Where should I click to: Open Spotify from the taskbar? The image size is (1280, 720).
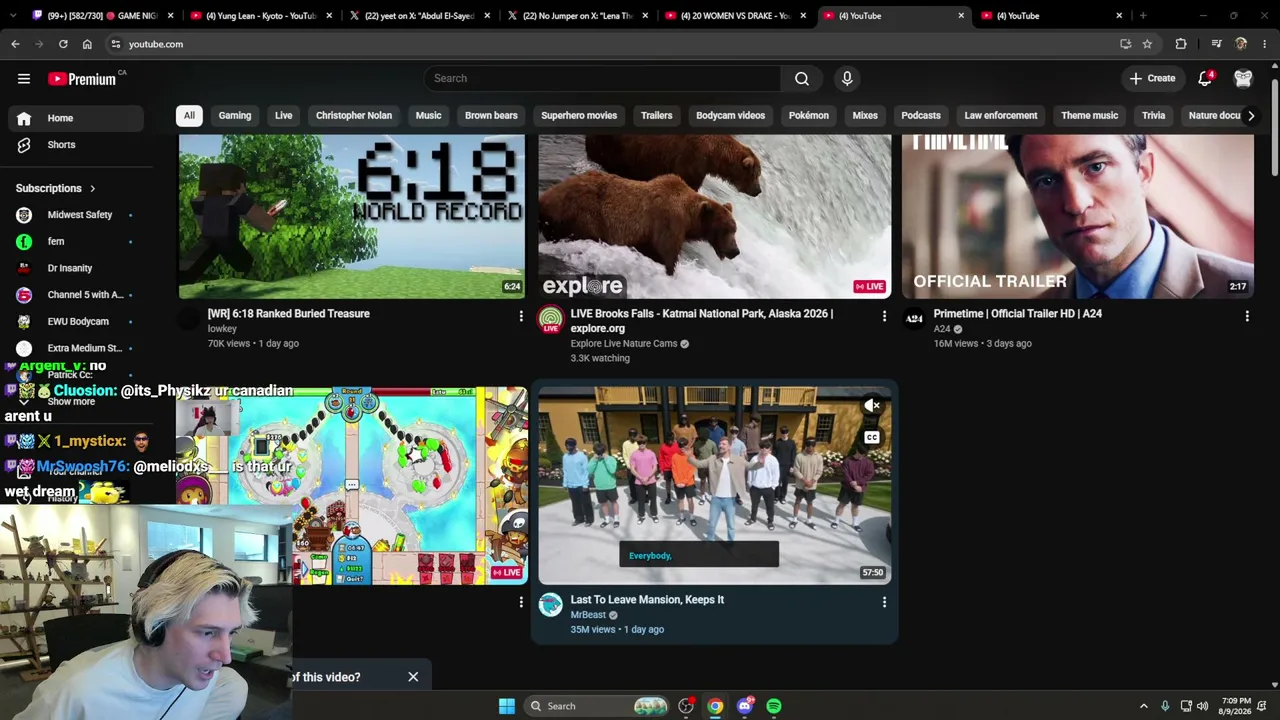point(774,706)
